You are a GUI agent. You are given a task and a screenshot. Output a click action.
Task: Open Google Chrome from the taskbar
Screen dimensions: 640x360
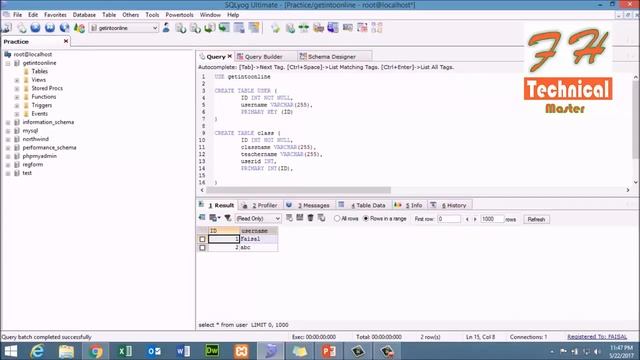click(x=96, y=351)
